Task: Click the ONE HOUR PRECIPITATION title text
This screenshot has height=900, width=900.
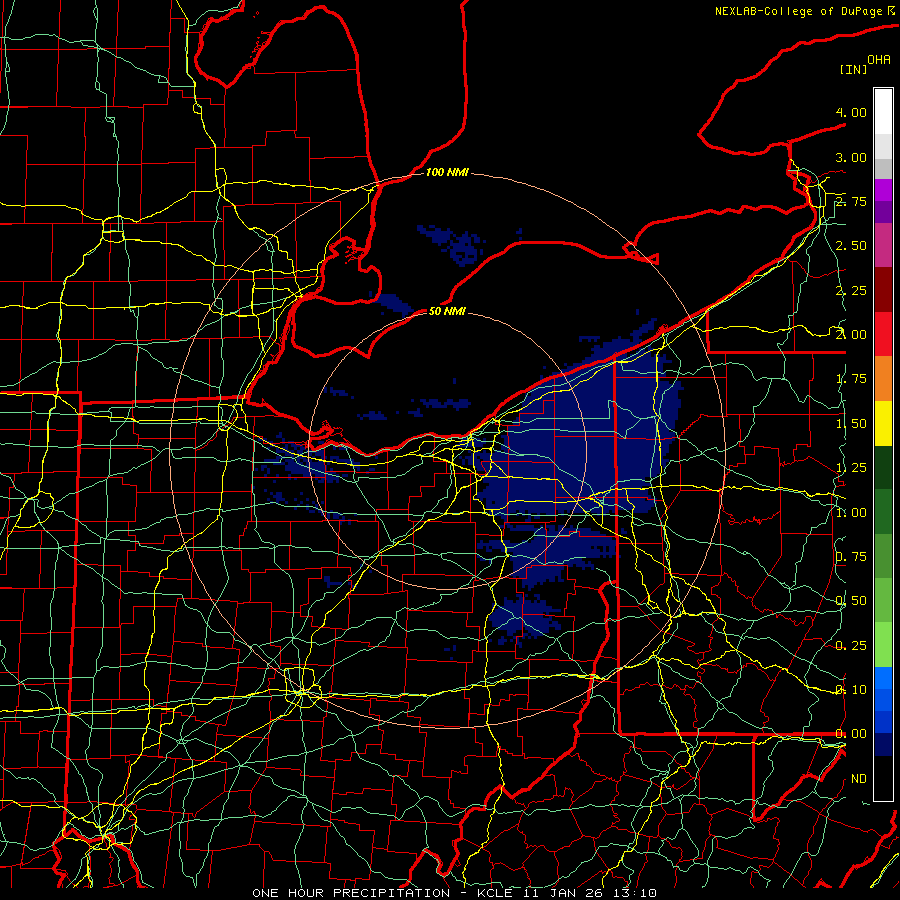Action: pyautogui.click(x=351, y=893)
